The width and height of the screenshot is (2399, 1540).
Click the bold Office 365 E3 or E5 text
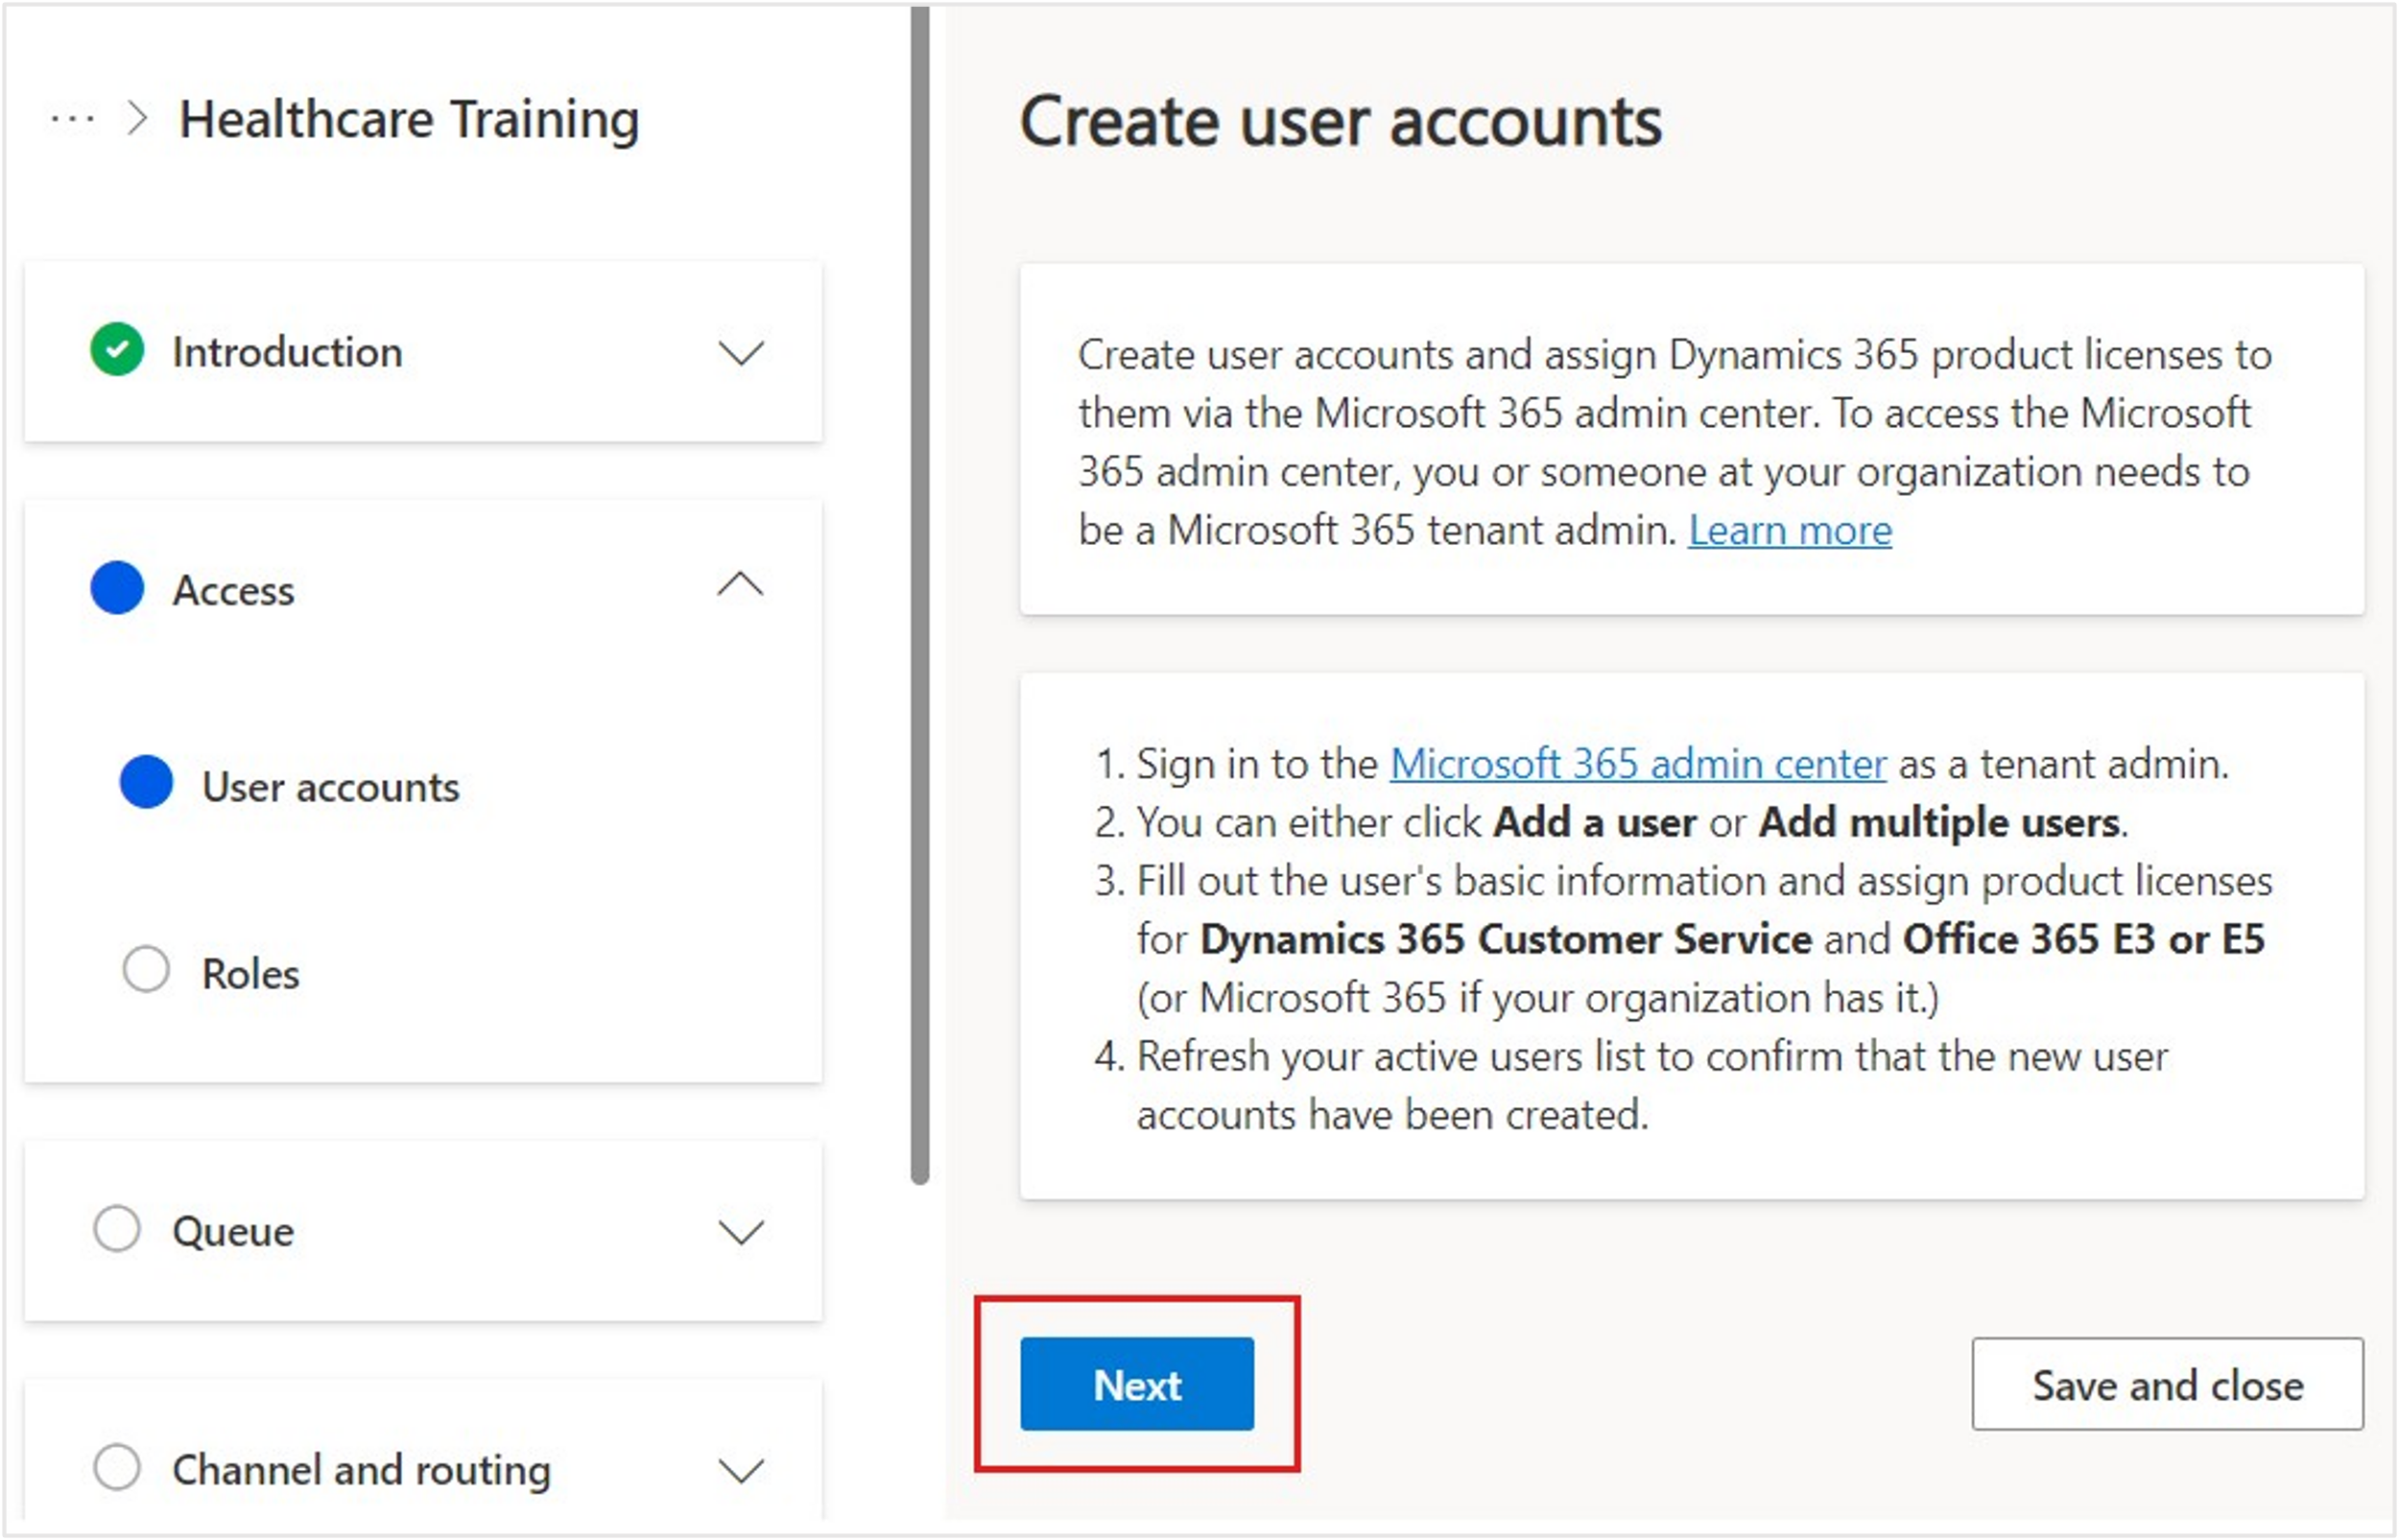tap(2083, 940)
